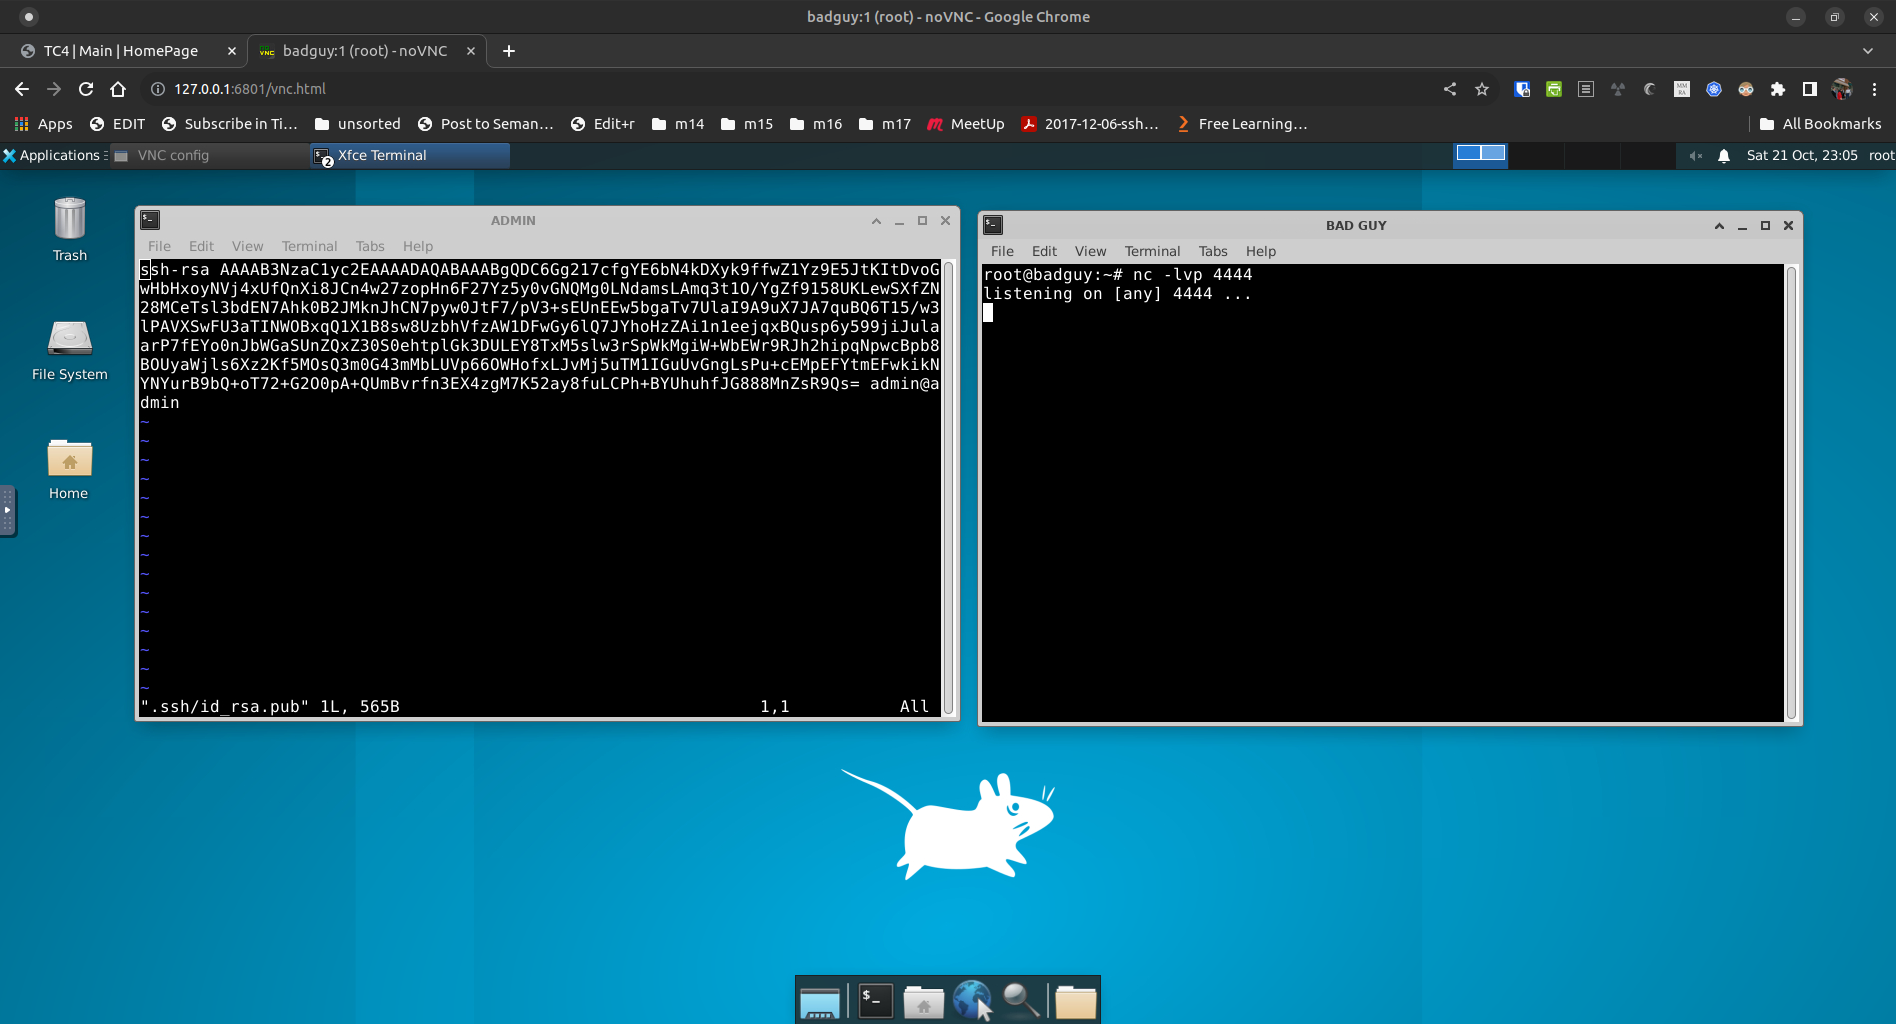The image size is (1896, 1024).
Task: Open Tabs menu in ADMIN terminal
Action: click(370, 246)
